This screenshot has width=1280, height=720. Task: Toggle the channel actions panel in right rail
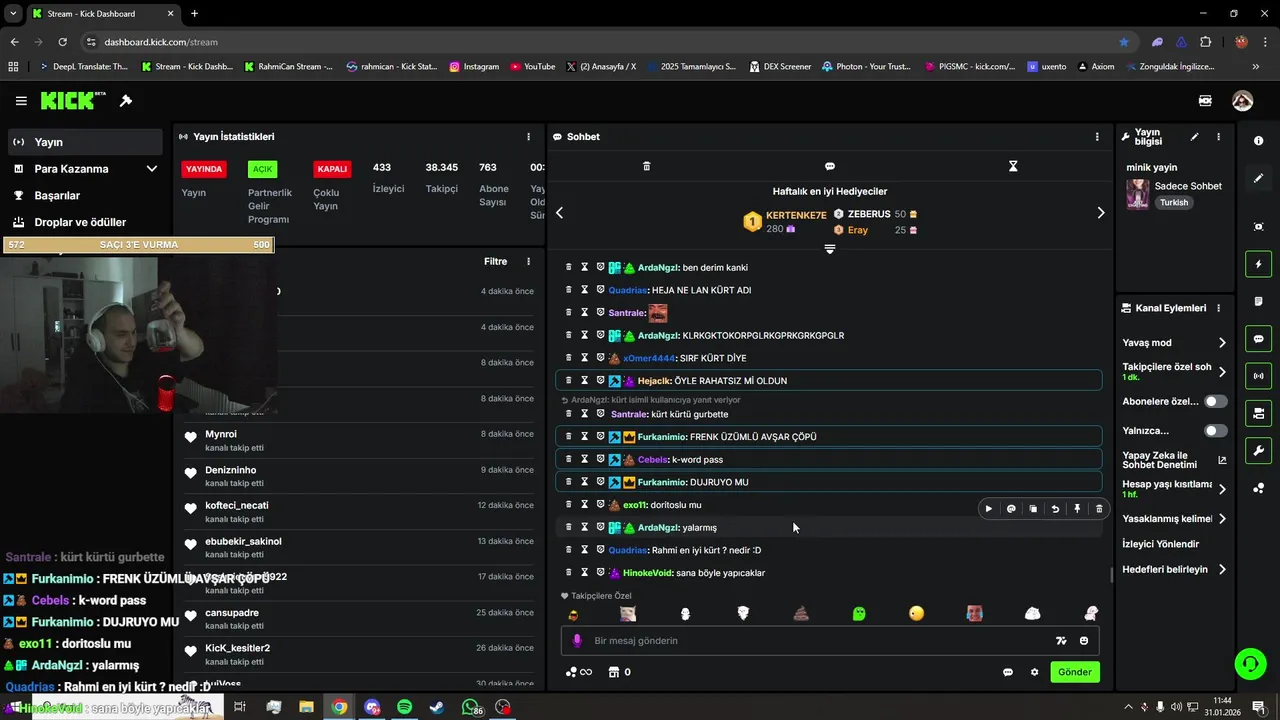coord(1258,413)
